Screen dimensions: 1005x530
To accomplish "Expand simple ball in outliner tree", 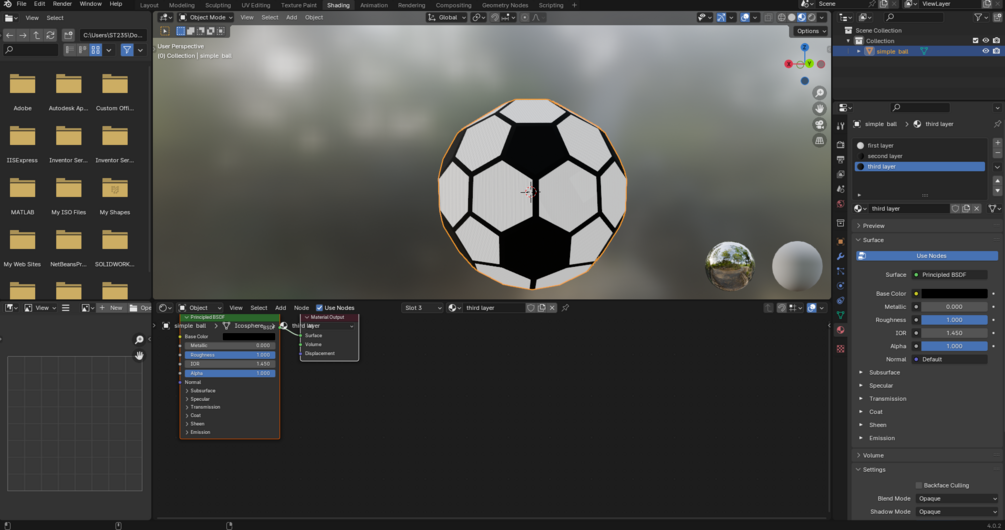I will coord(859,51).
